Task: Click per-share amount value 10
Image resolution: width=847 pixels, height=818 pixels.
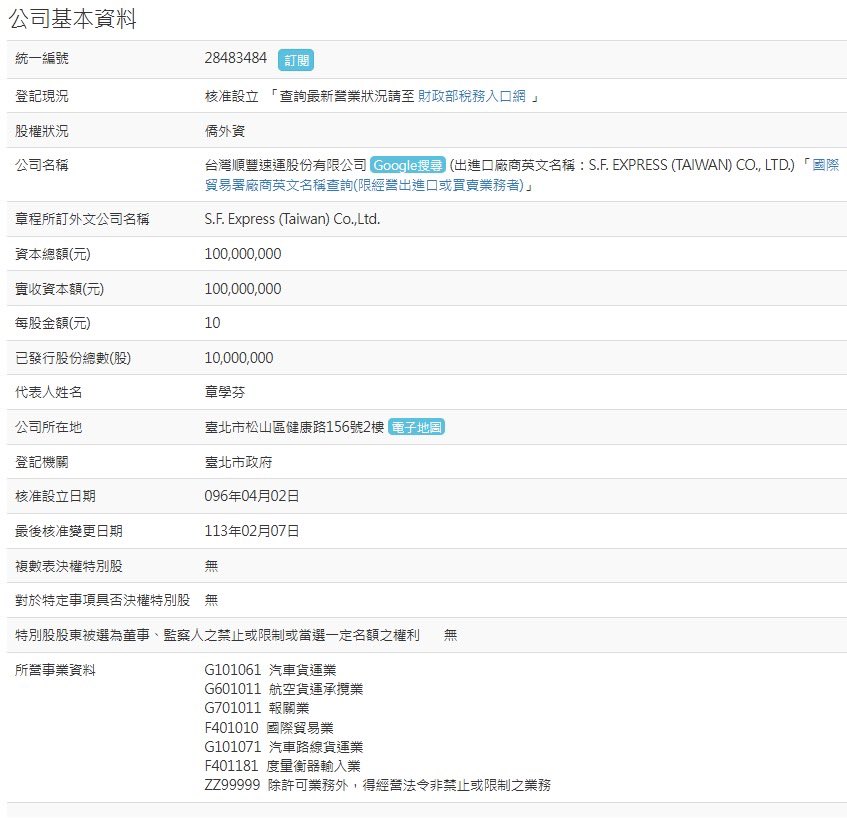Action: 212,323
